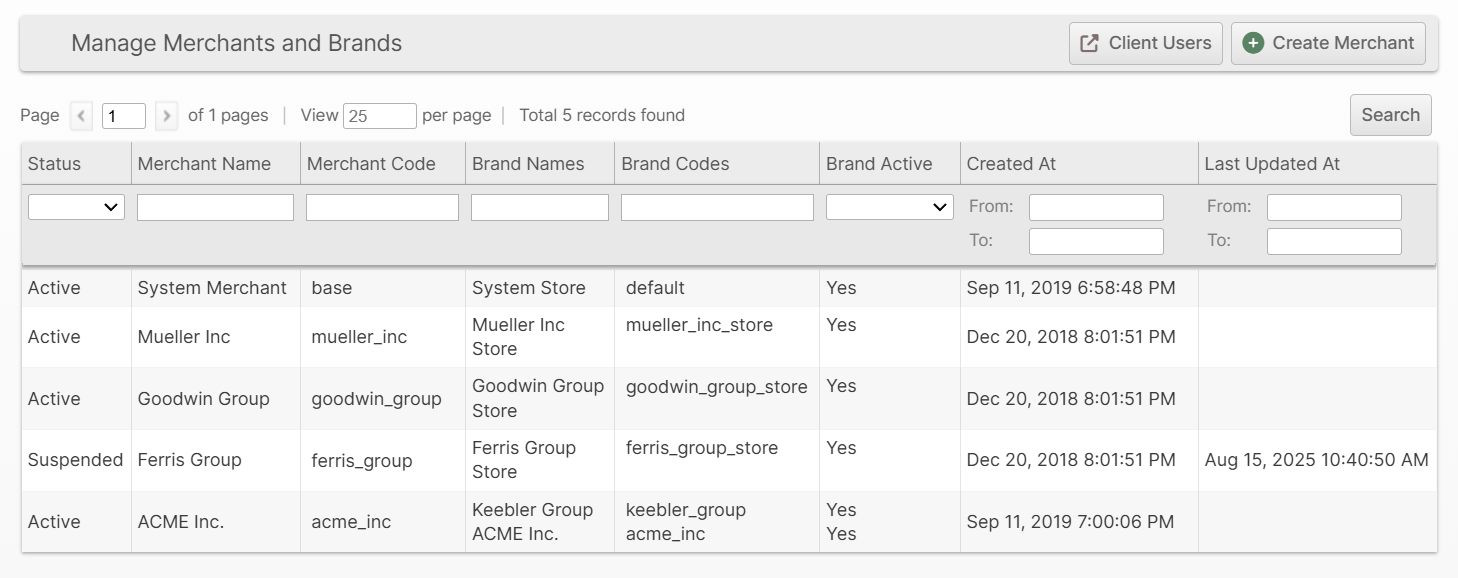Image resolution: width=1458 pixels, height=578 pixels.
Task: Focus the Merchant Code filter field
Action: (382, 207)
